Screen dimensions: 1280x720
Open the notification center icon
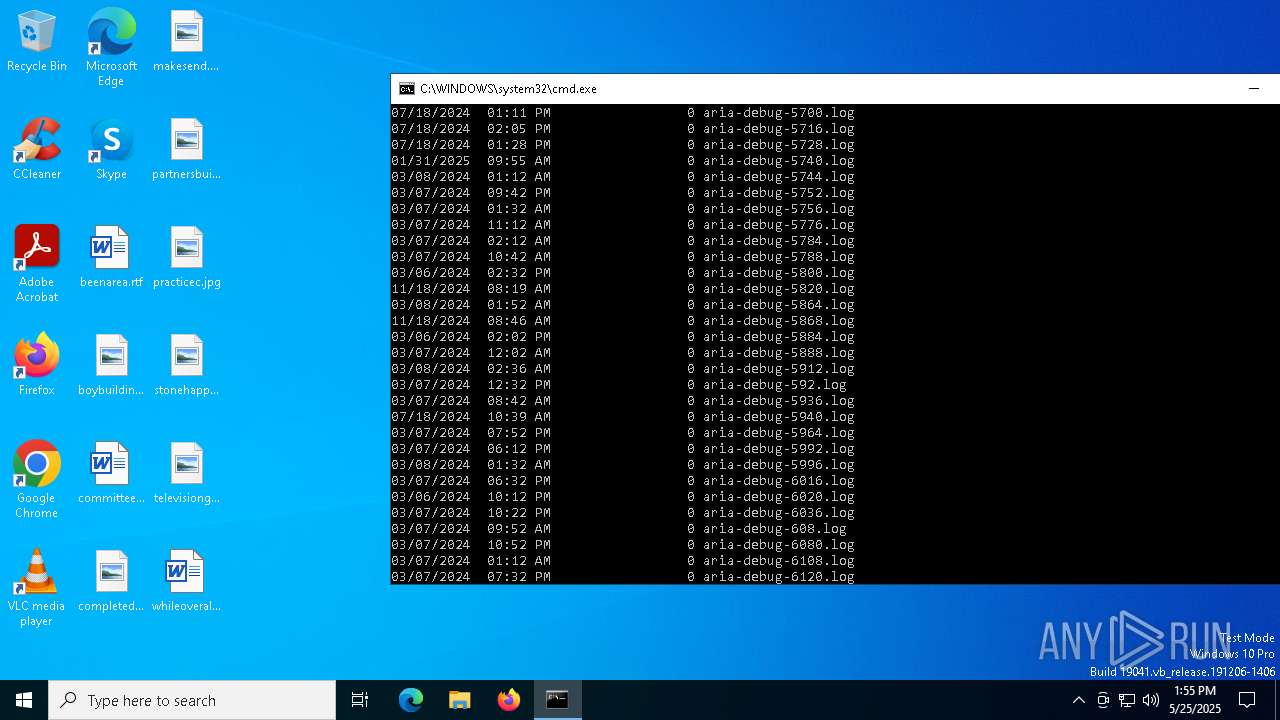click(x=1247, y=700)
